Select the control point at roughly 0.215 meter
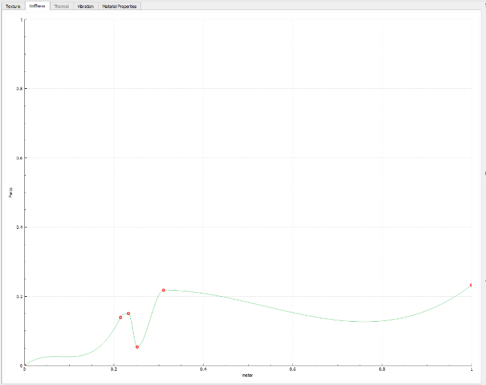This screenshot has height=385, width=486. [x=121, y=317]
